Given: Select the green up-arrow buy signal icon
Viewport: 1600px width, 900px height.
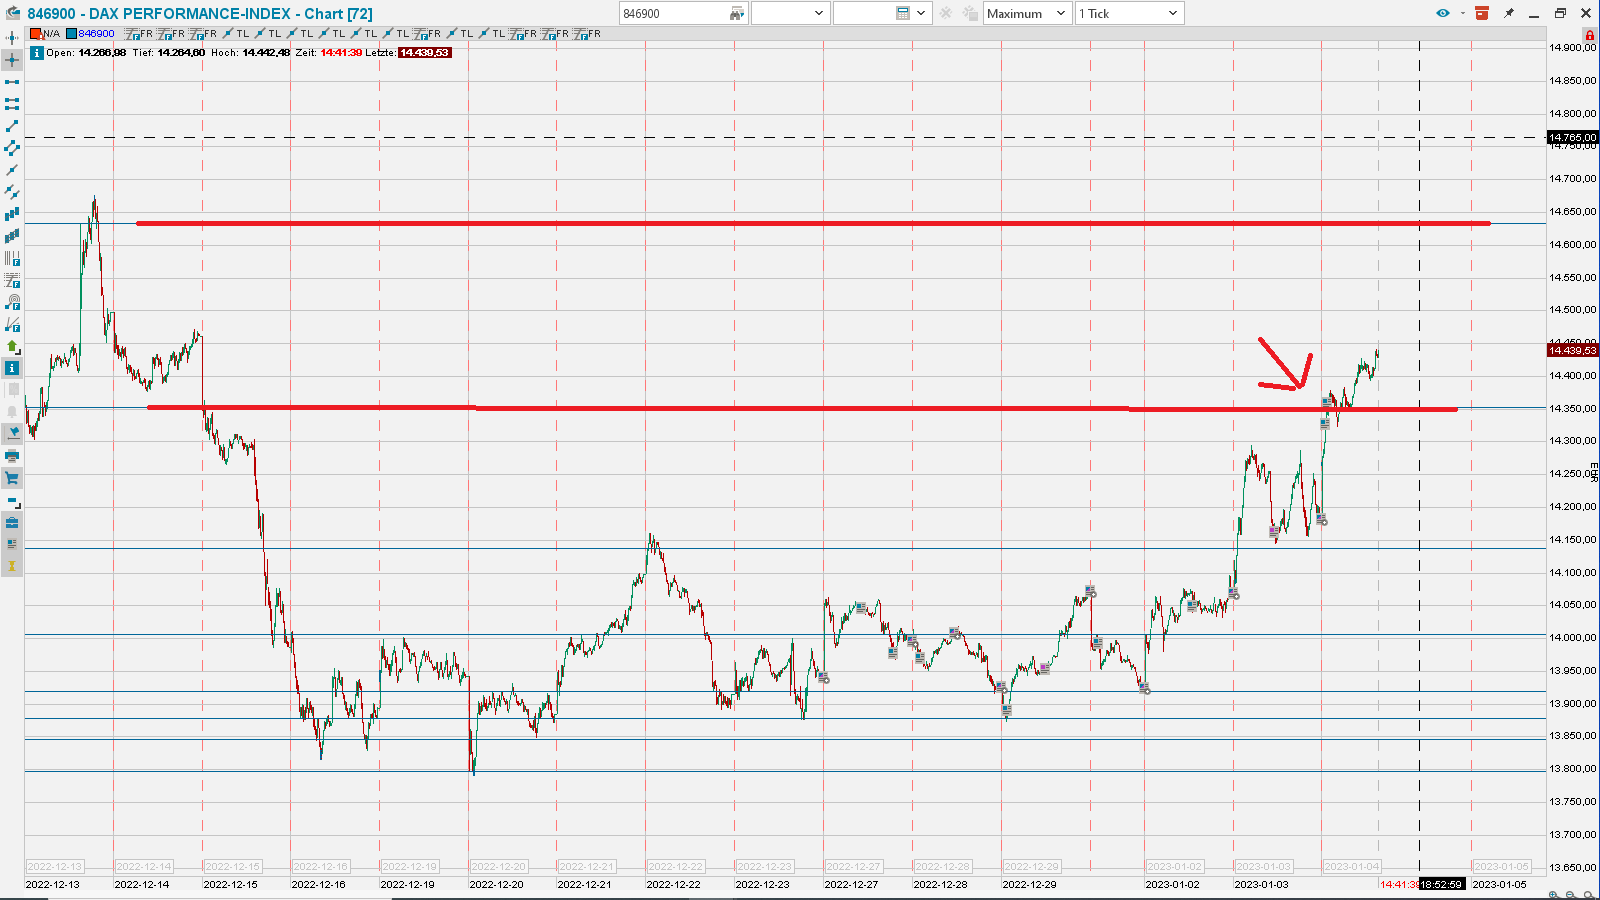Looking at the screenshot, I should click(11, 347).
